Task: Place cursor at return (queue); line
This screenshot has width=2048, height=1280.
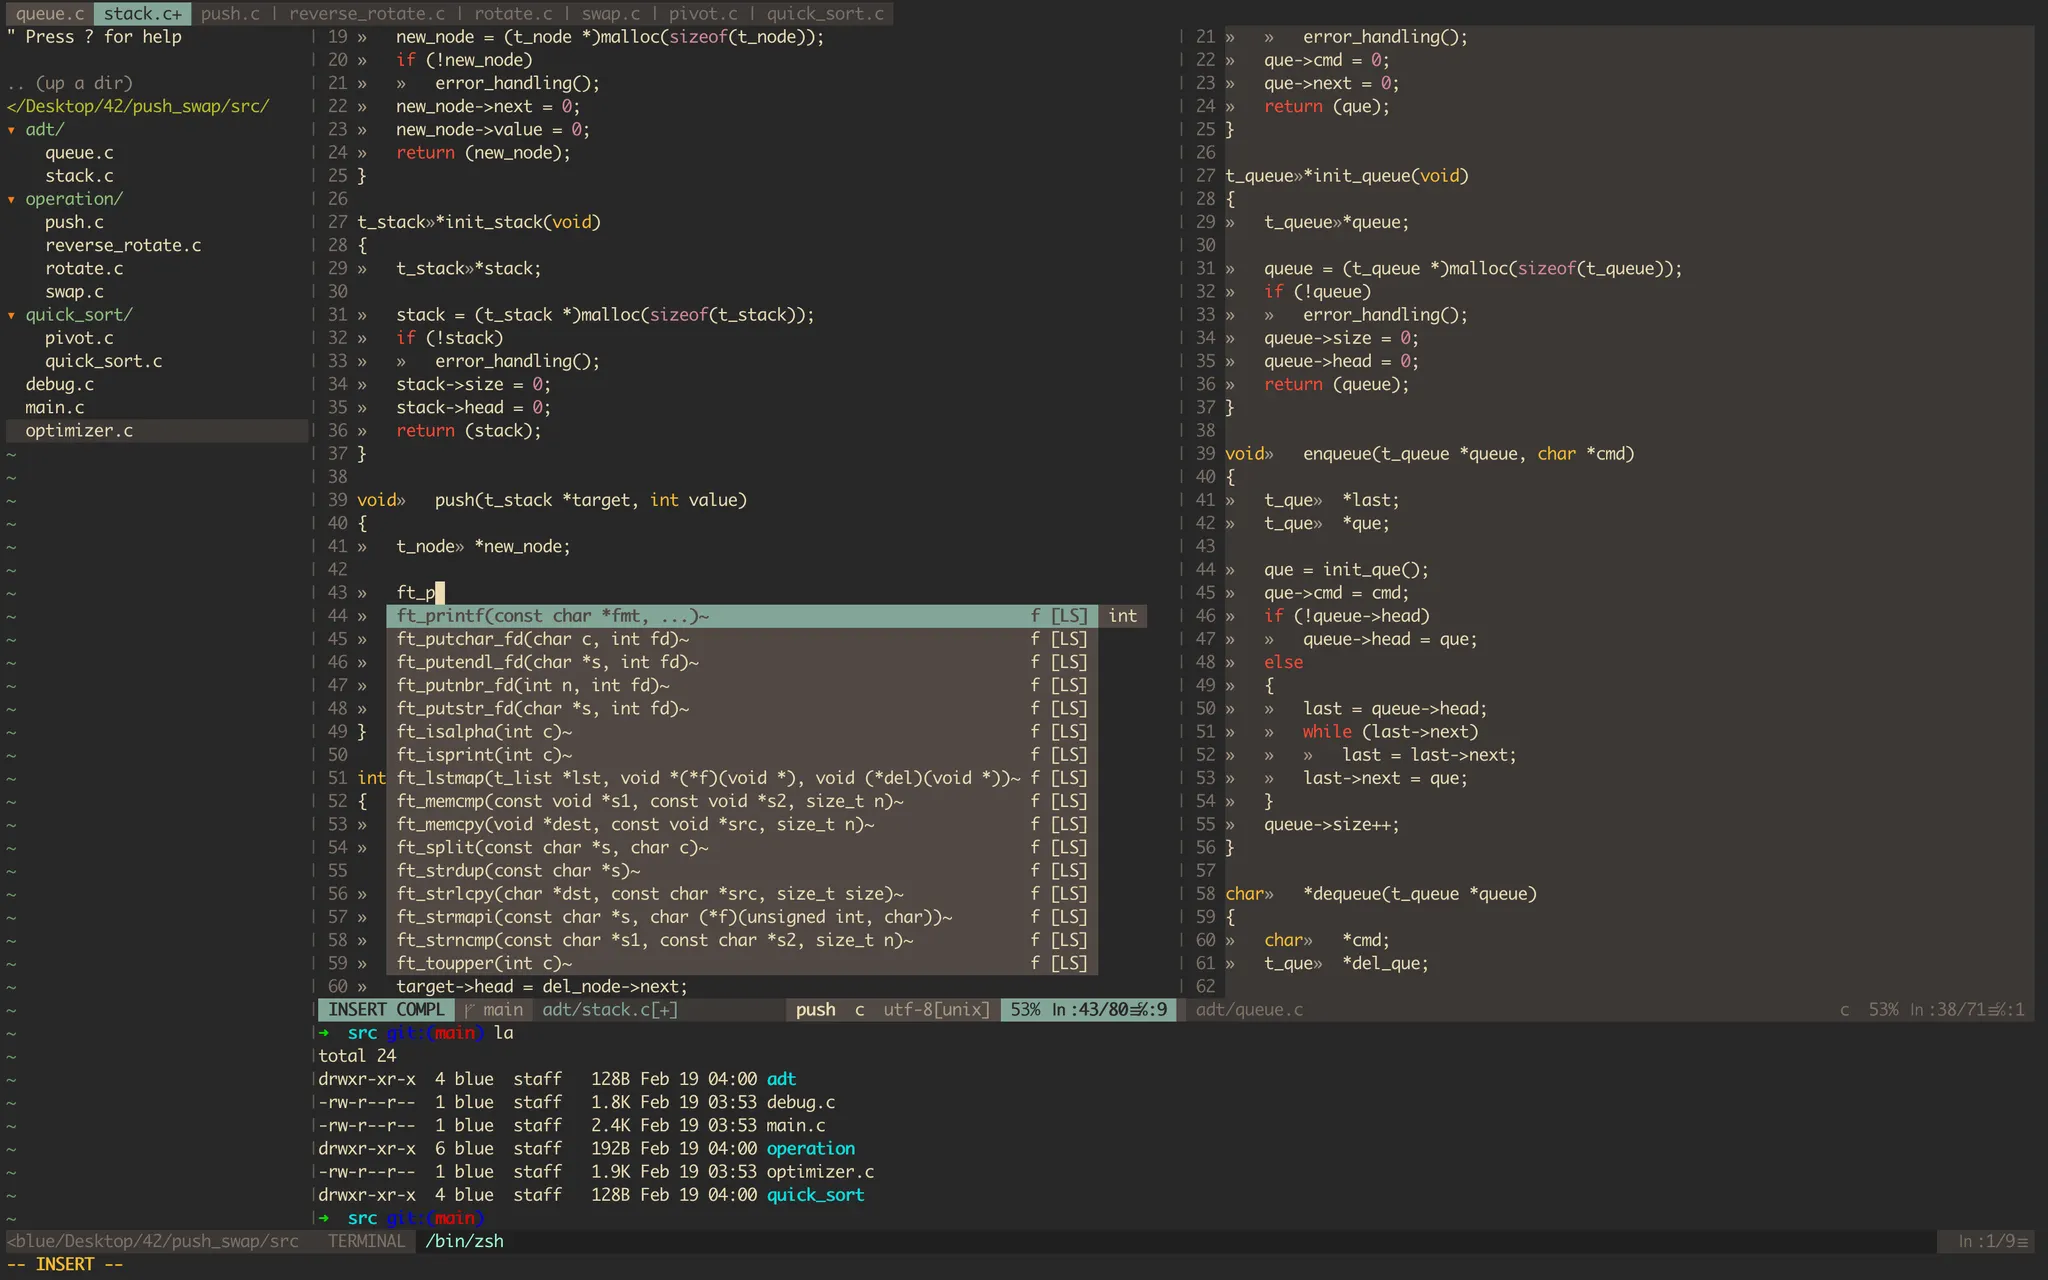Action: (1335, 385)
